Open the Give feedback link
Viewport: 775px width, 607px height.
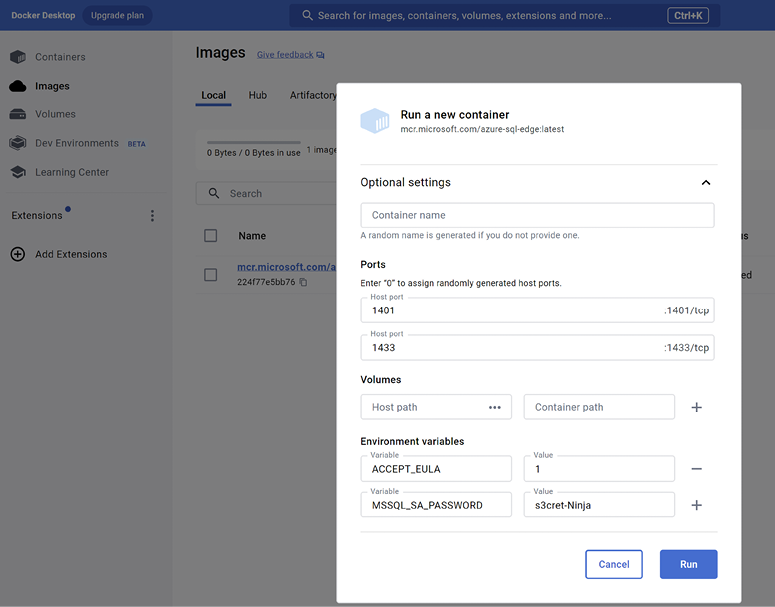click(285, 54)
